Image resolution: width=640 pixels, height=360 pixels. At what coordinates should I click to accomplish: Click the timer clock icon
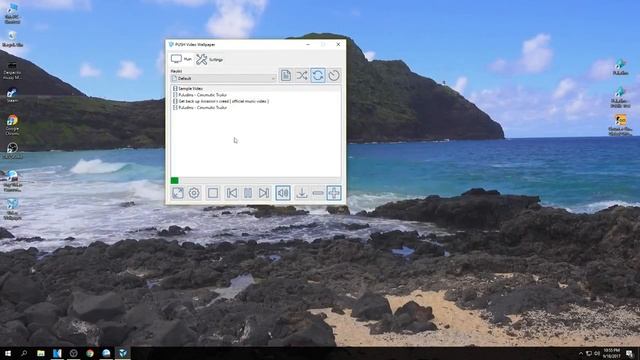pos(334,75)
